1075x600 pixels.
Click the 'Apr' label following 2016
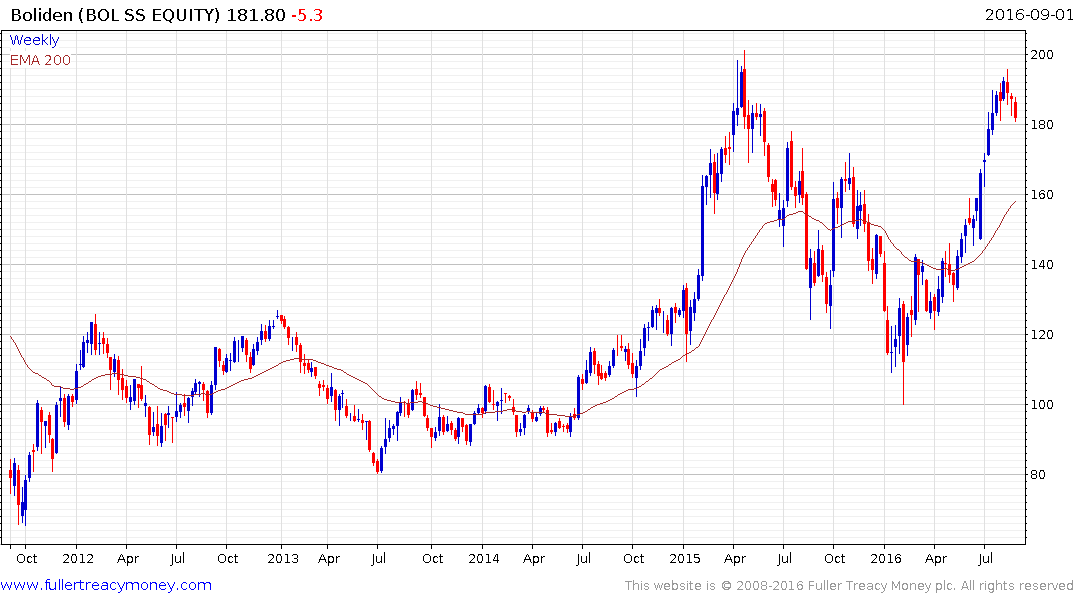pos(935,558)
